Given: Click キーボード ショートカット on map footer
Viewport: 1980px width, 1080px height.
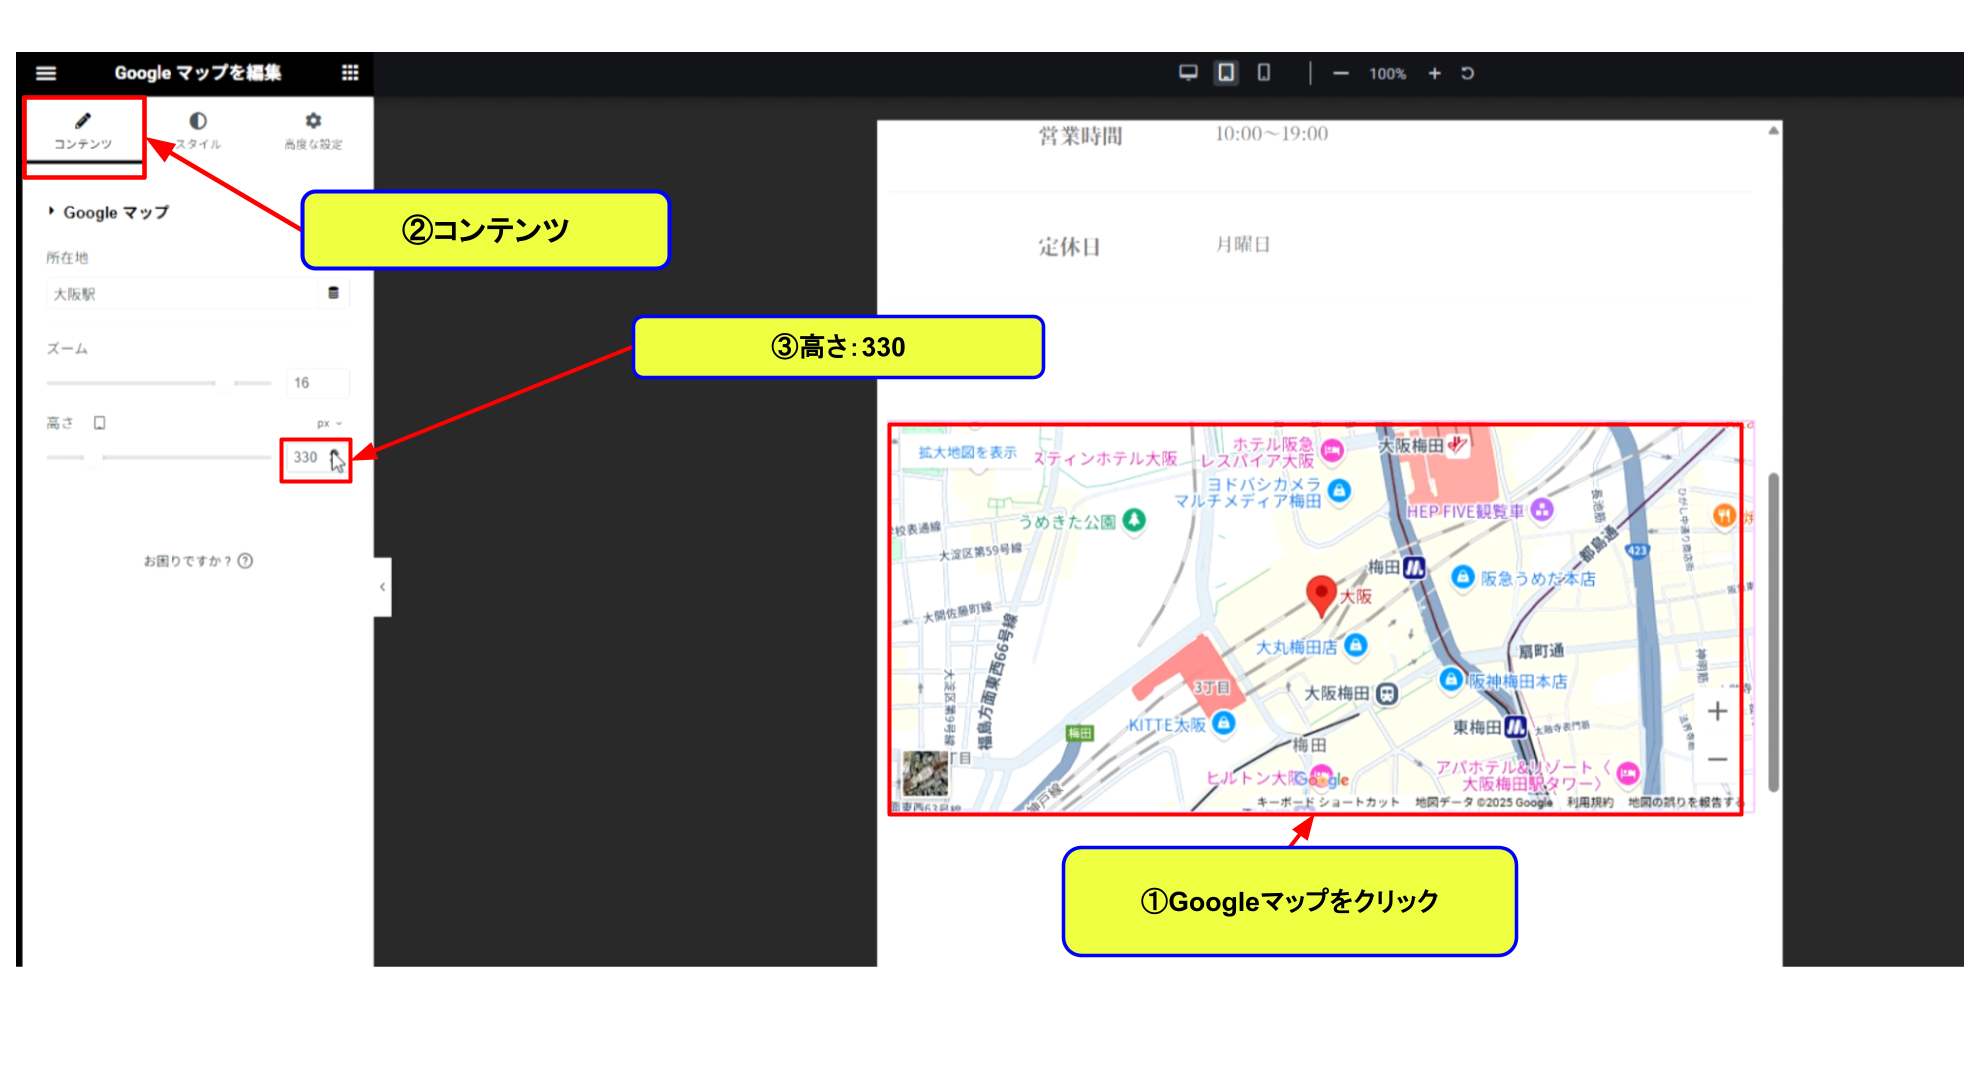Looking at the screenshot, I should point(1328,802).
